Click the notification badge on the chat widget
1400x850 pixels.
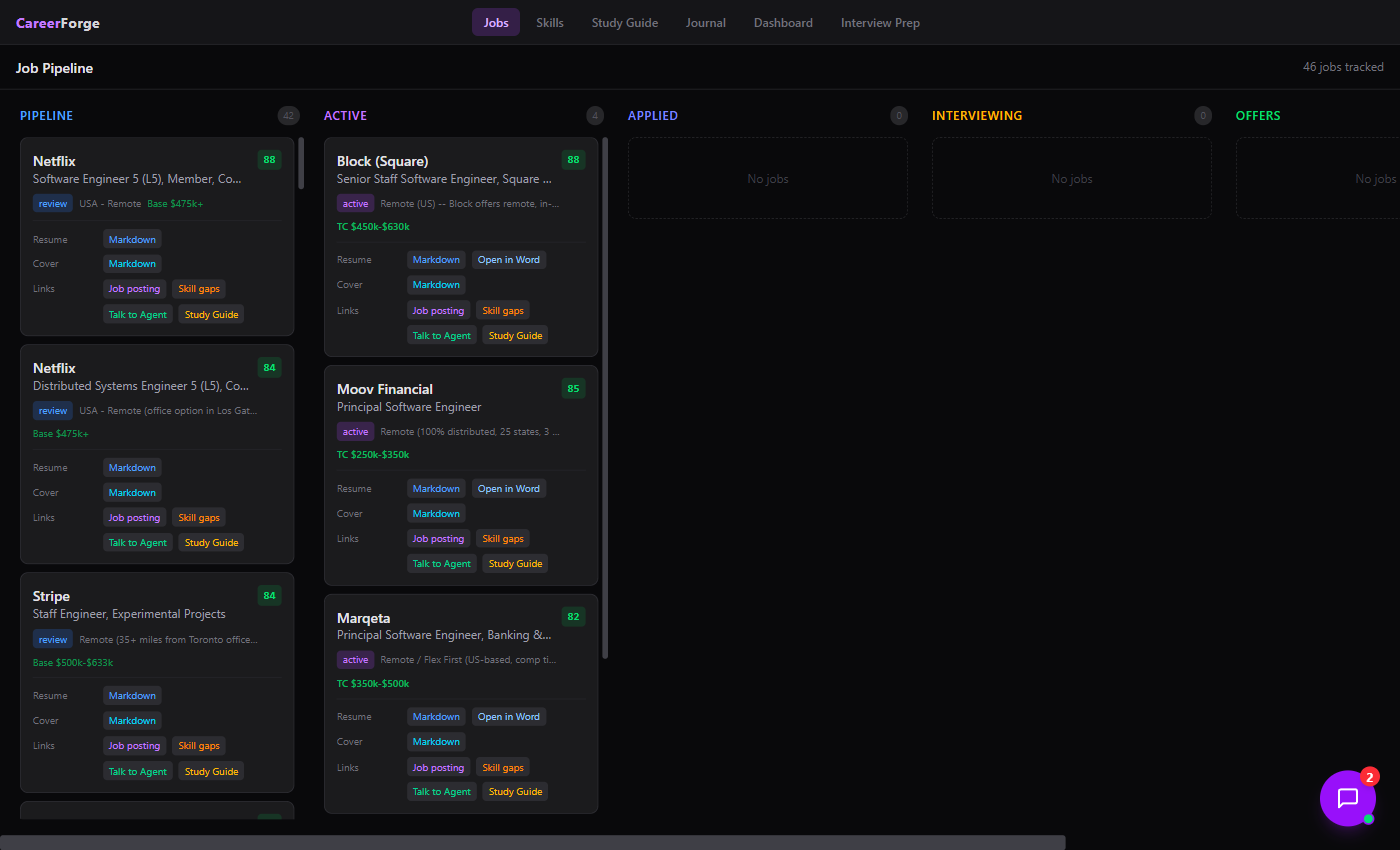(1368, 776)
